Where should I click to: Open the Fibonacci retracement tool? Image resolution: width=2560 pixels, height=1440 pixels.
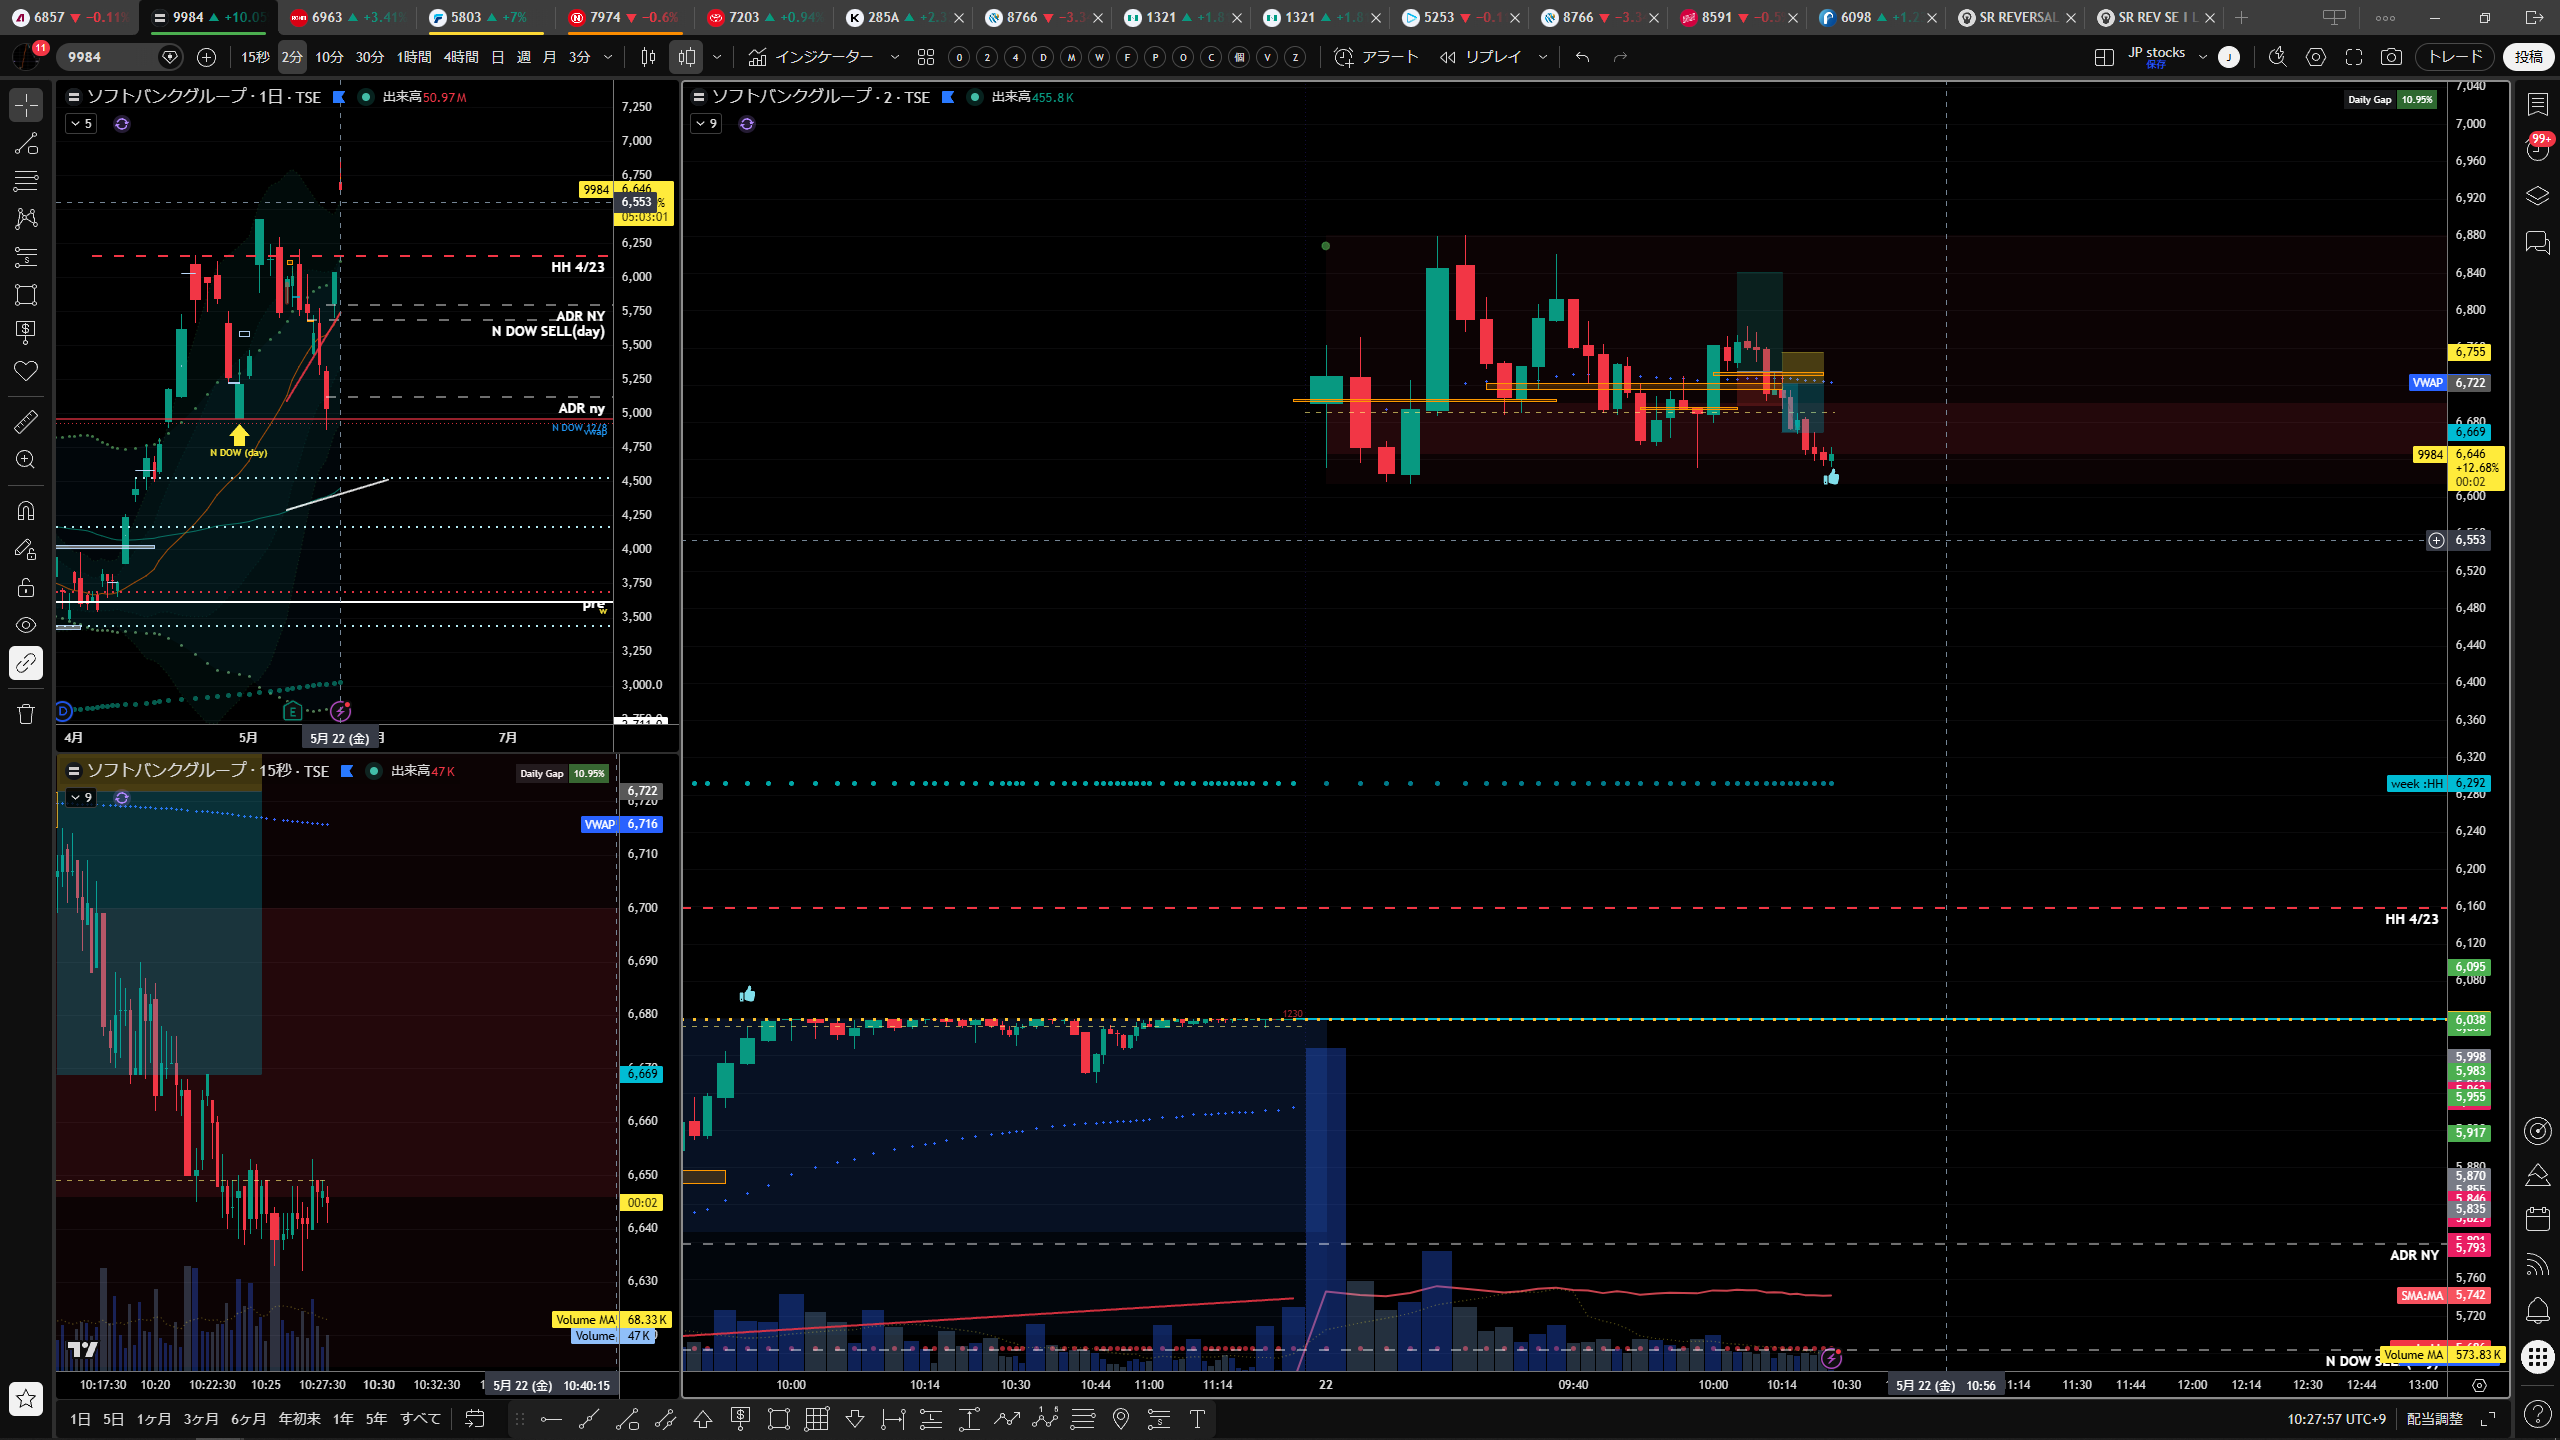pyautogui.click(x=26, y=181)
